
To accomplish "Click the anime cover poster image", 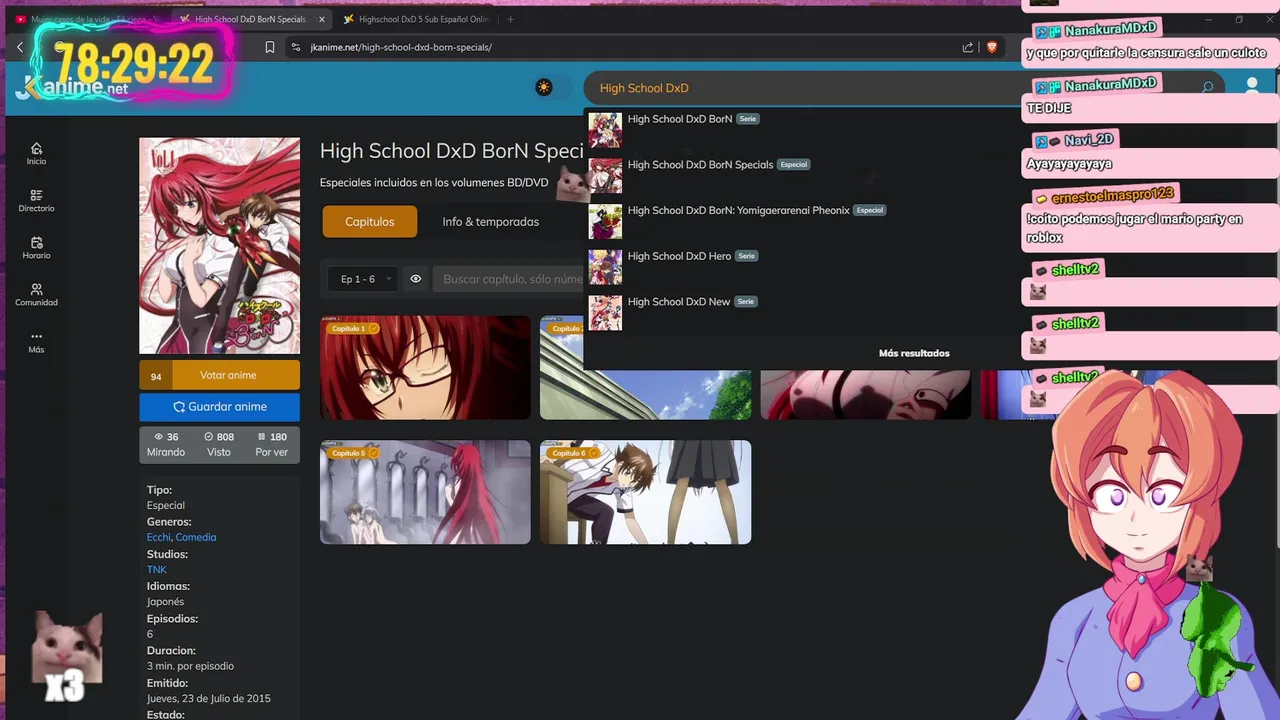I will (x=219, y=246).
